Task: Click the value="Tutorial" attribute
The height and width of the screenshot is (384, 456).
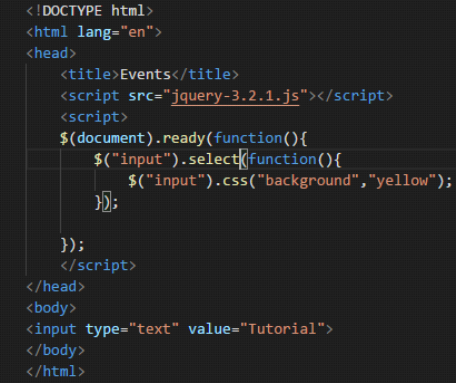Action: coord(256,329)
